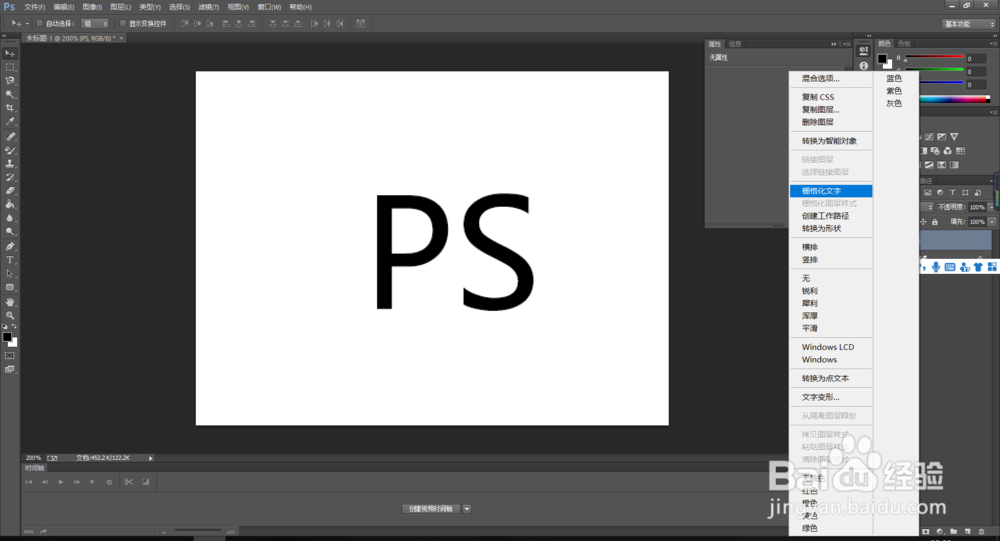This screenshot has width=1000, height=541.
Task: Click foreground swatch in Color panel
Action: 882,59
